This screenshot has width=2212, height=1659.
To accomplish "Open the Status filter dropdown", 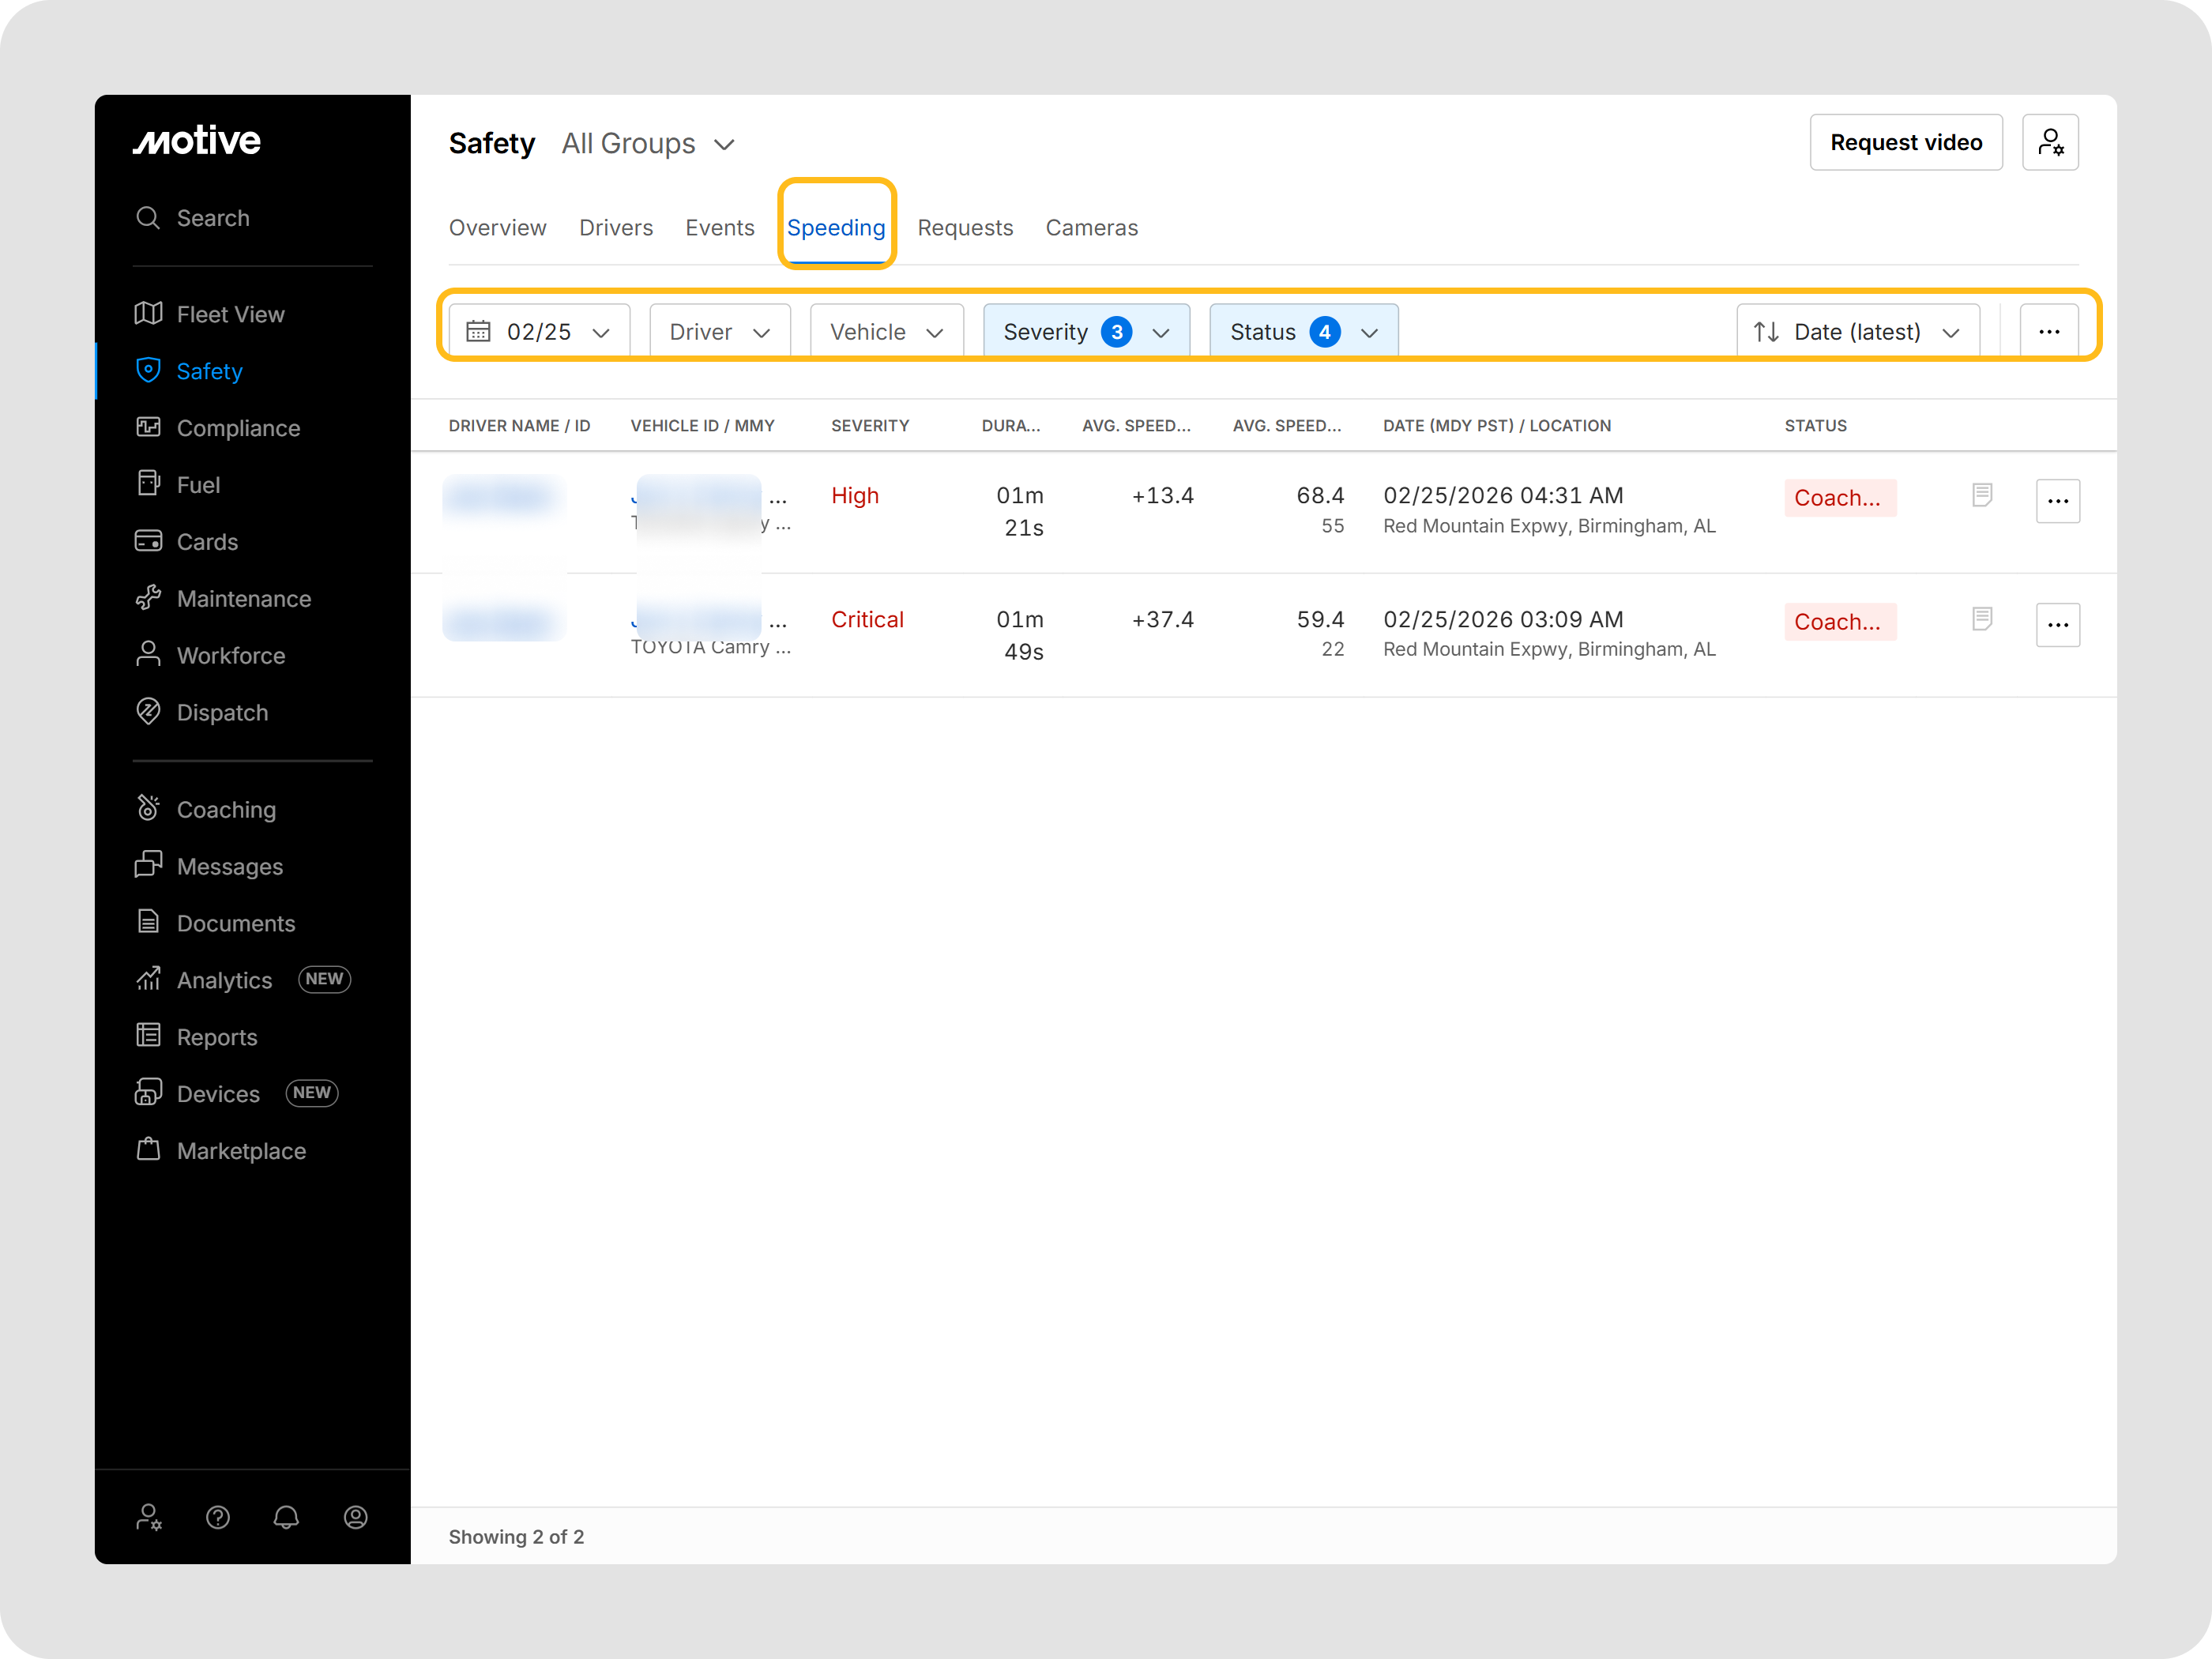I will click(x=1303, y=332).
